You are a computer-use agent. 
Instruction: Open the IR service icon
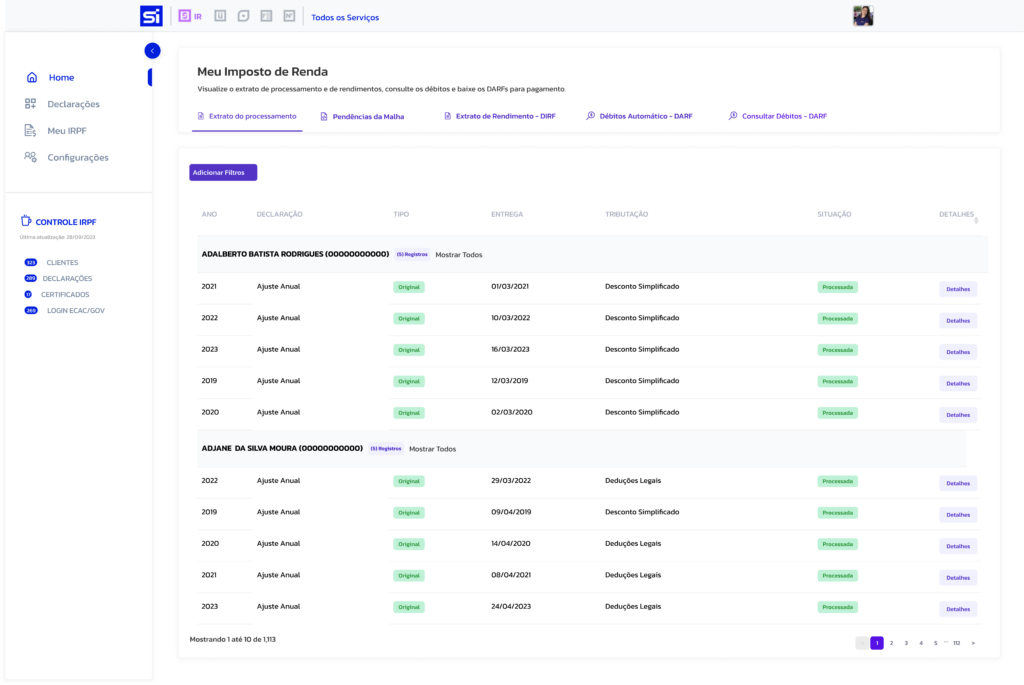pos(185,16)
